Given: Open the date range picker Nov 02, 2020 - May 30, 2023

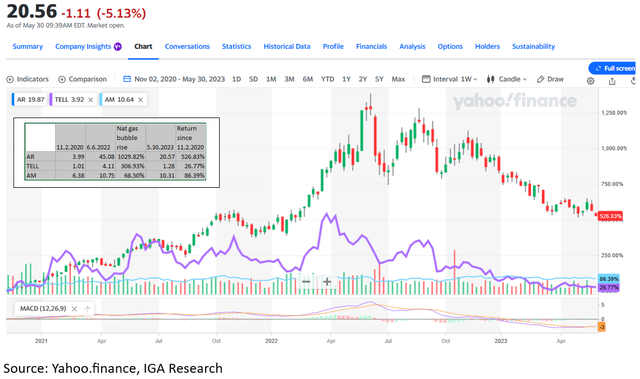Looking at the screenshot, I should pos(180,79).
